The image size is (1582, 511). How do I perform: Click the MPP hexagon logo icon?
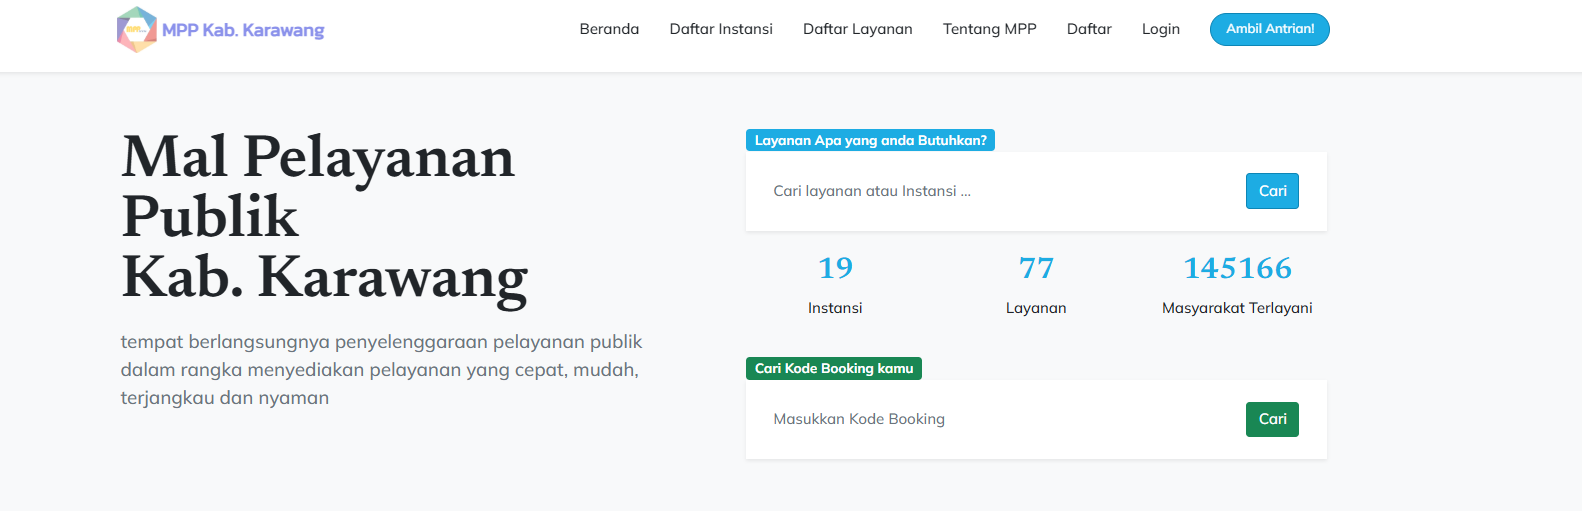[x=137, y=30]
